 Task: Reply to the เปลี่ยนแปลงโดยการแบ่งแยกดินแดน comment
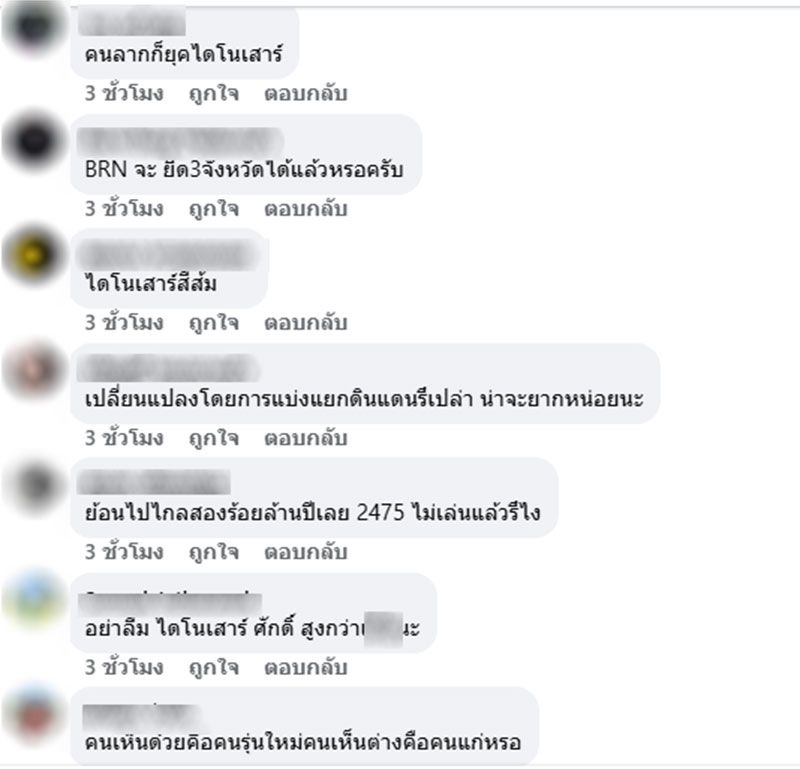[x=306, y=438]
